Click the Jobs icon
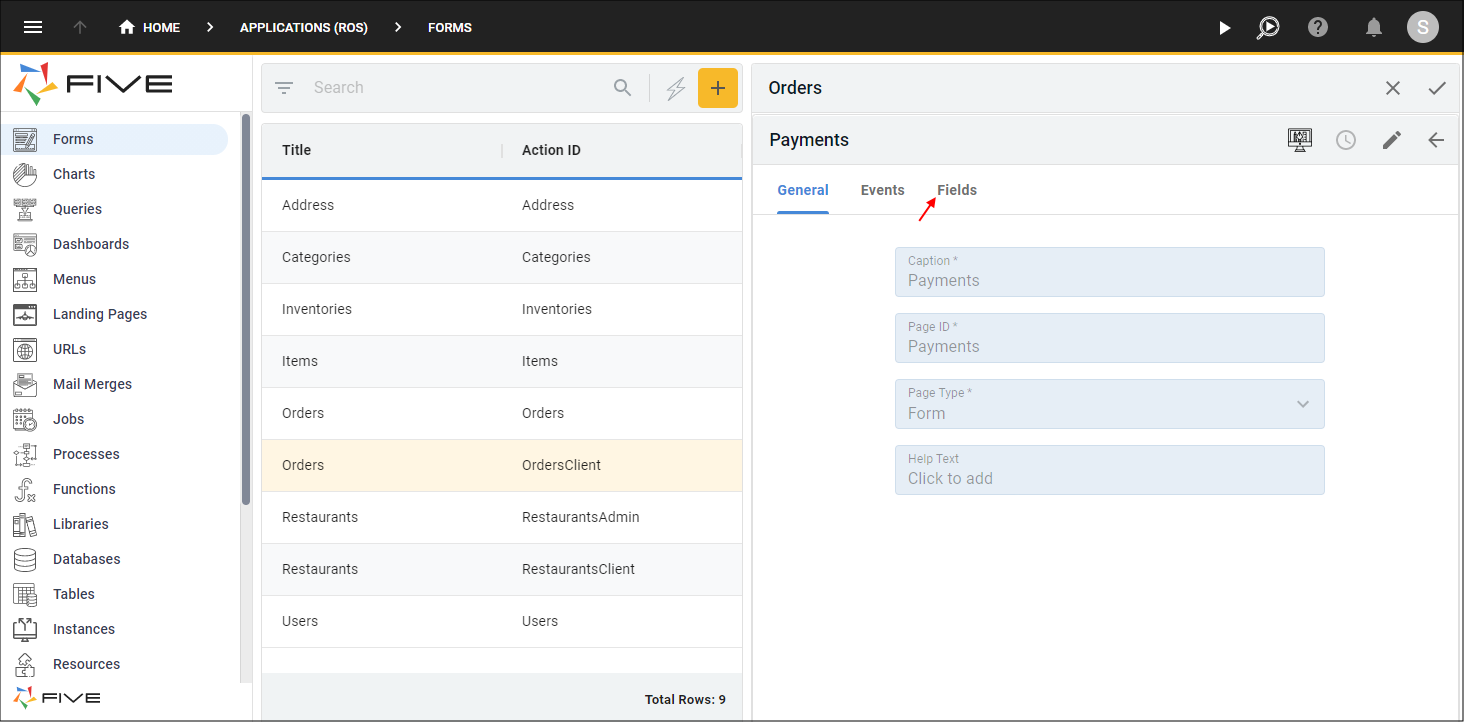Screen dimensions: 1464x722 coord(25,419)
